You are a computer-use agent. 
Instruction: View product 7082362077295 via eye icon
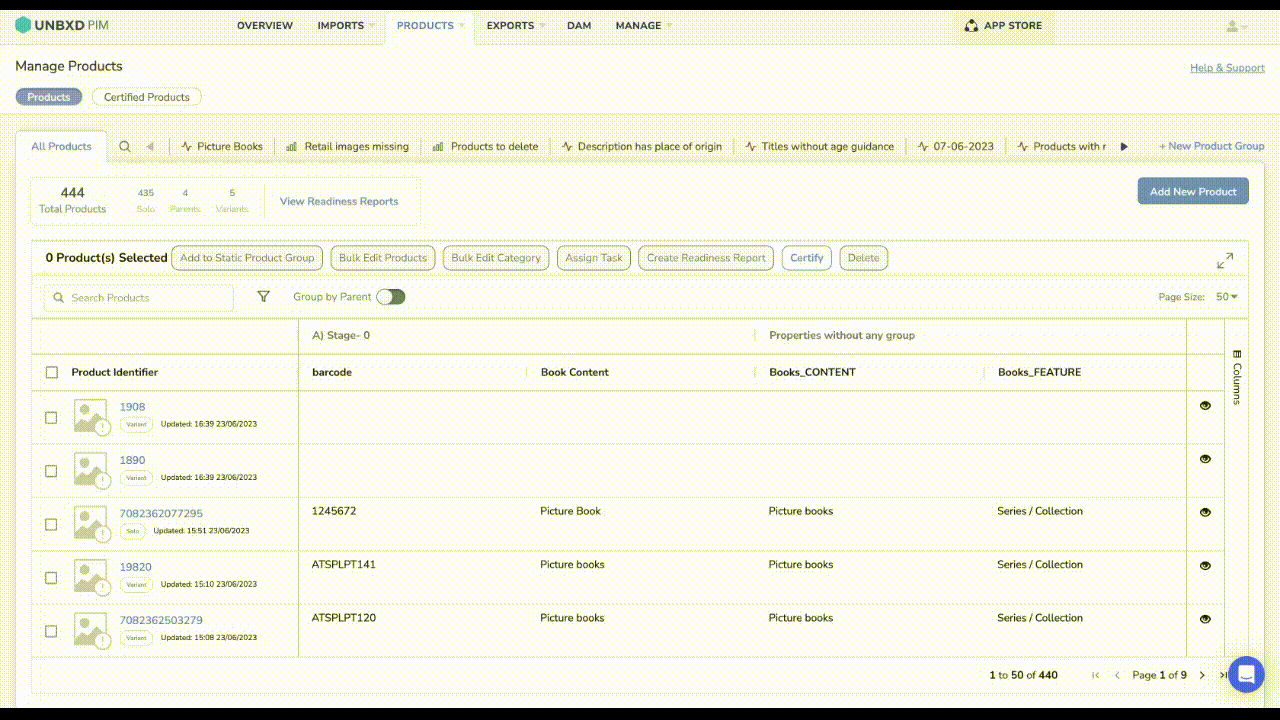click(1205, 512)
